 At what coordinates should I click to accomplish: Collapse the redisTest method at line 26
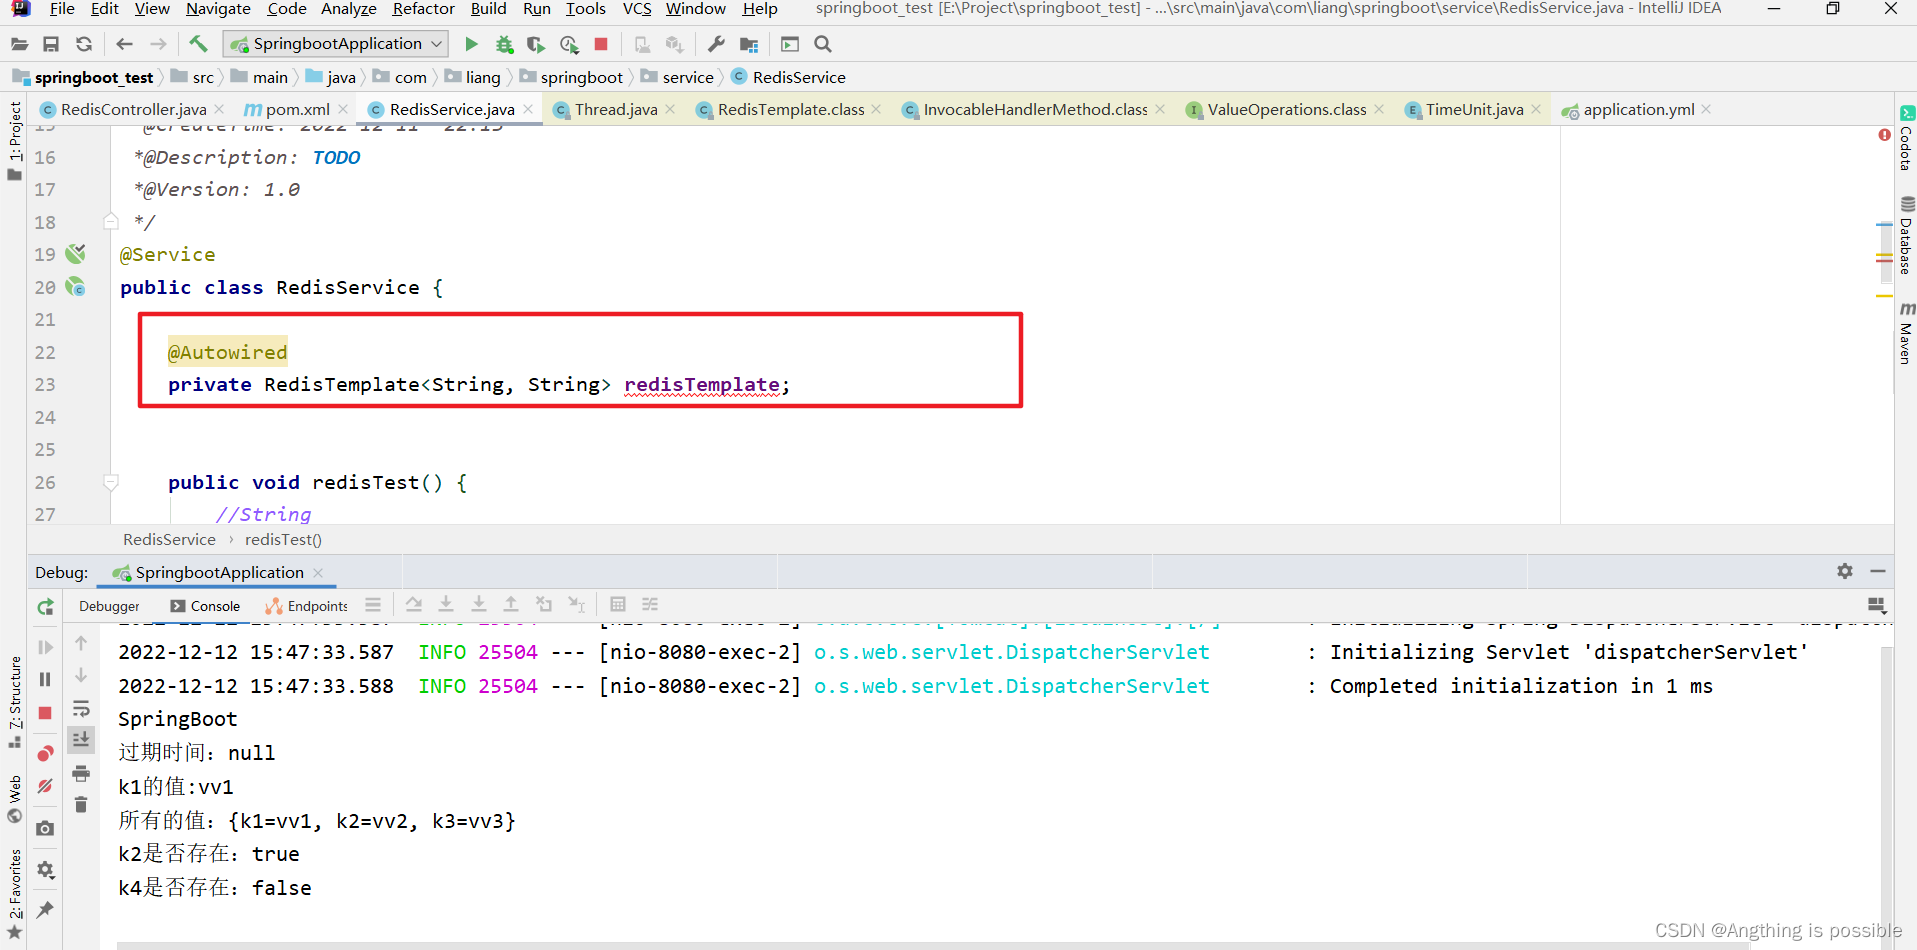110,482
